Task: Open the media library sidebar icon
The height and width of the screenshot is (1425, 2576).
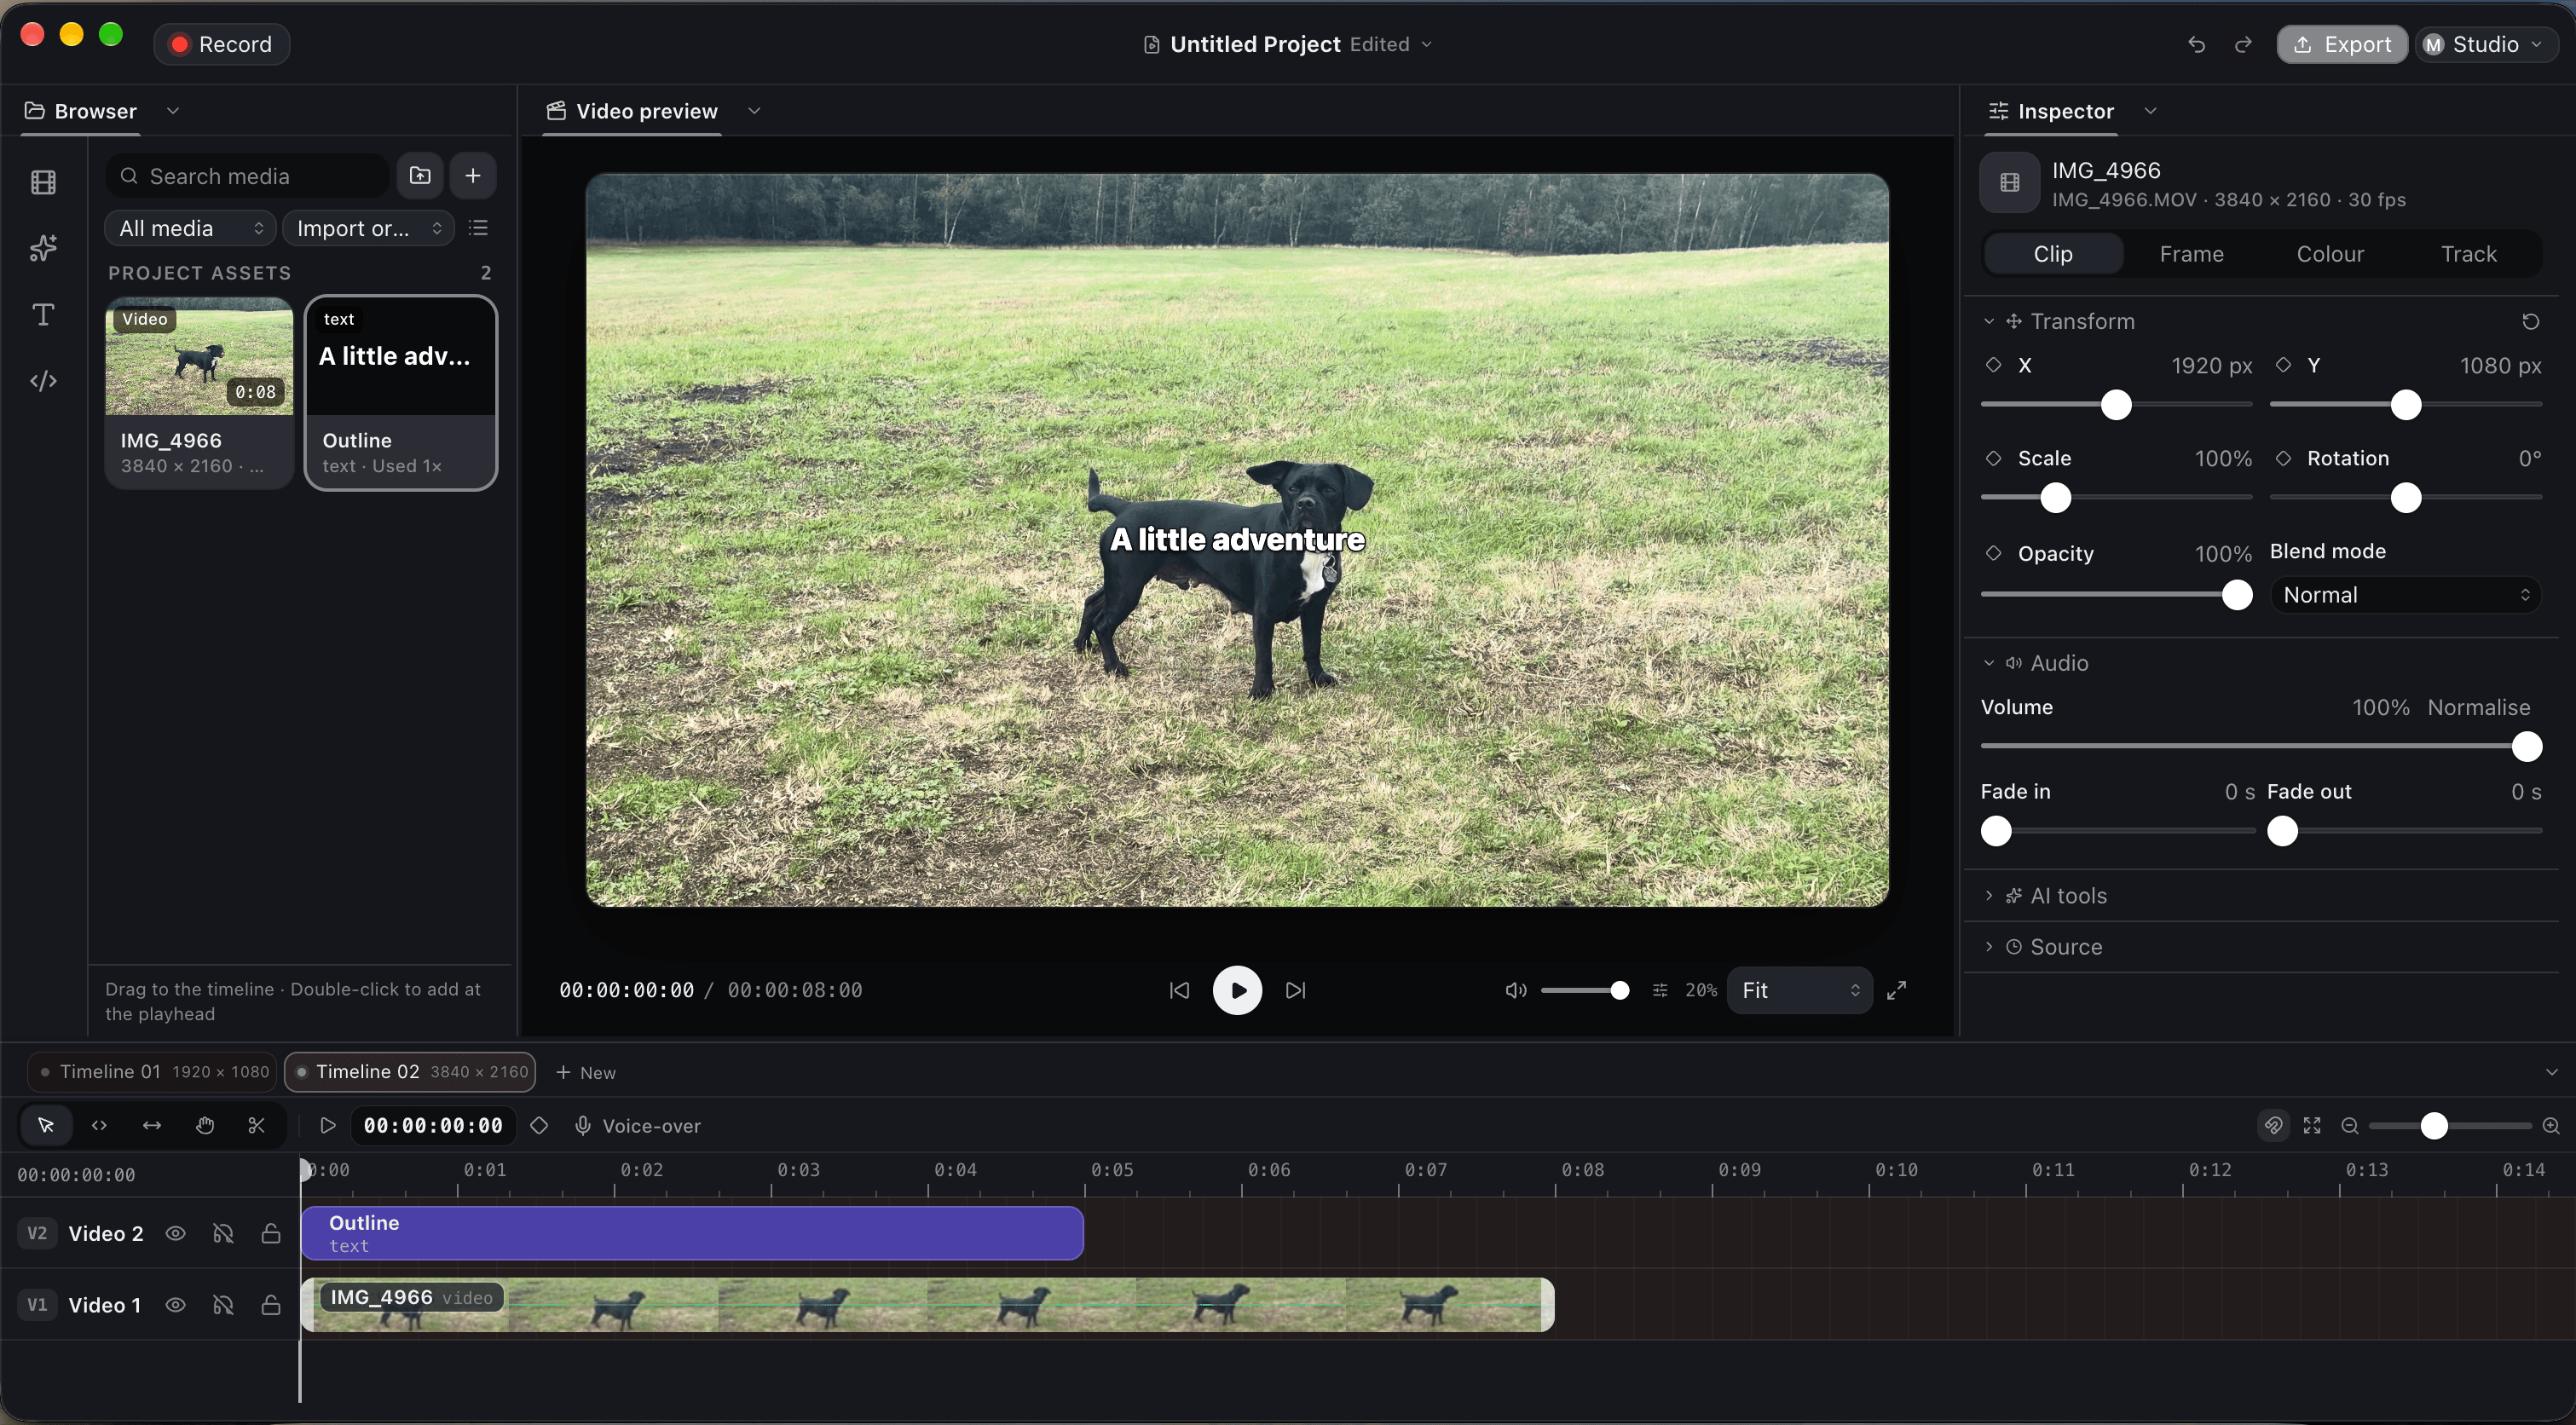Action: tap(43, 182)
